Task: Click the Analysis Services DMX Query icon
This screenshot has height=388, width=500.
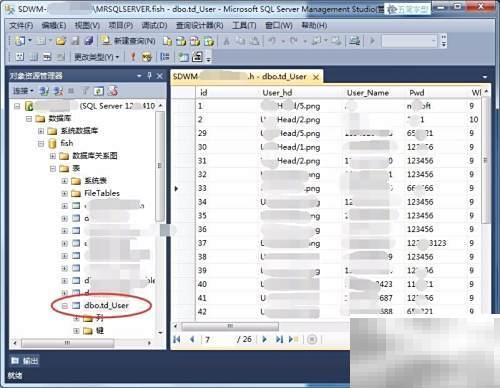Action: (195, 41)
